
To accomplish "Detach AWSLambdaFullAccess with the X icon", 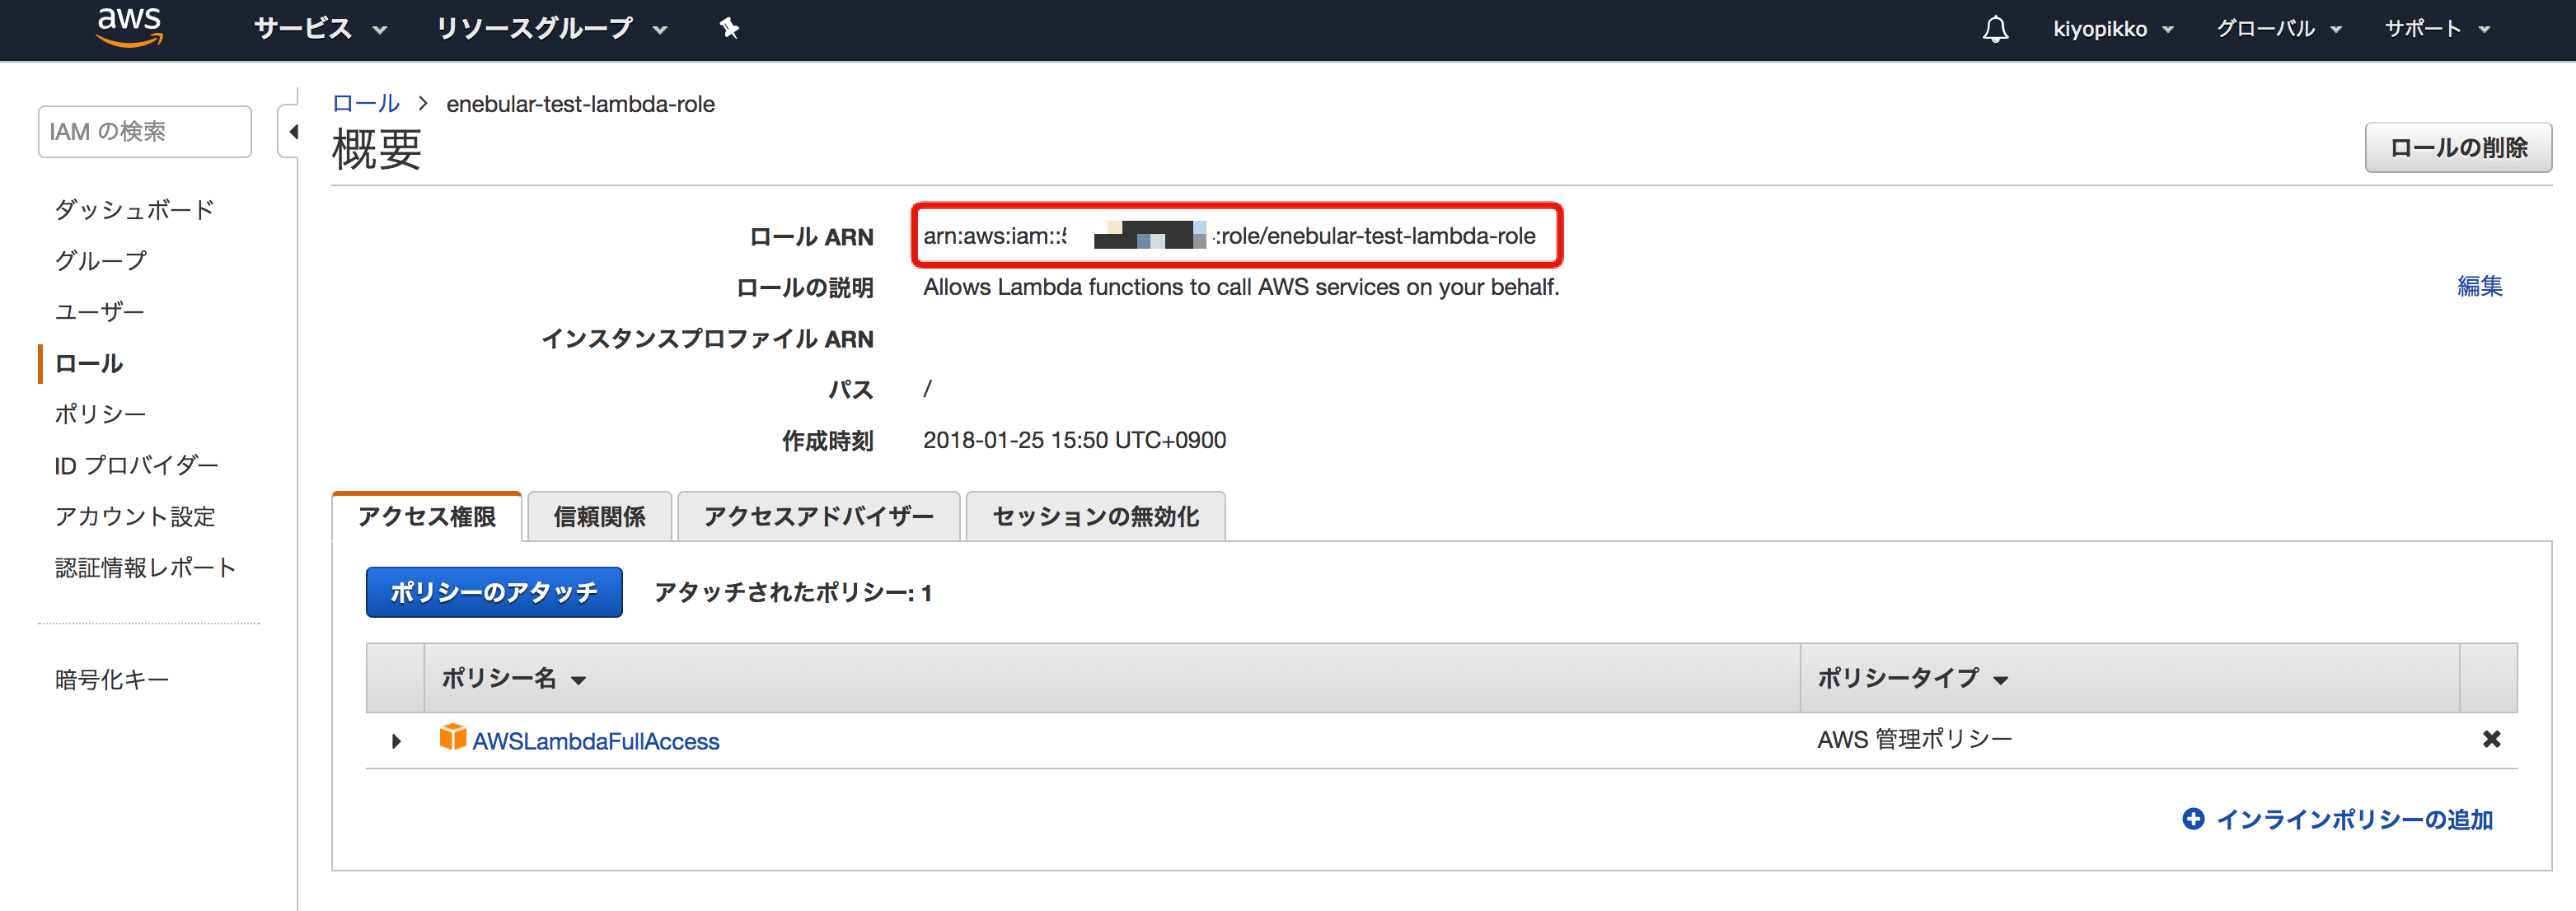I will coord(2491,739).
